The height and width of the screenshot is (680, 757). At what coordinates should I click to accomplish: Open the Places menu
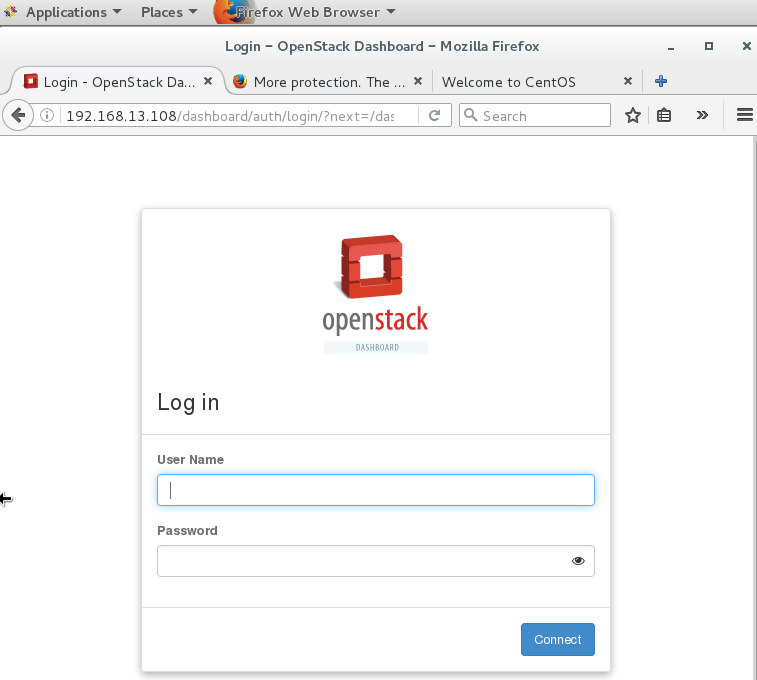[169, 12]
